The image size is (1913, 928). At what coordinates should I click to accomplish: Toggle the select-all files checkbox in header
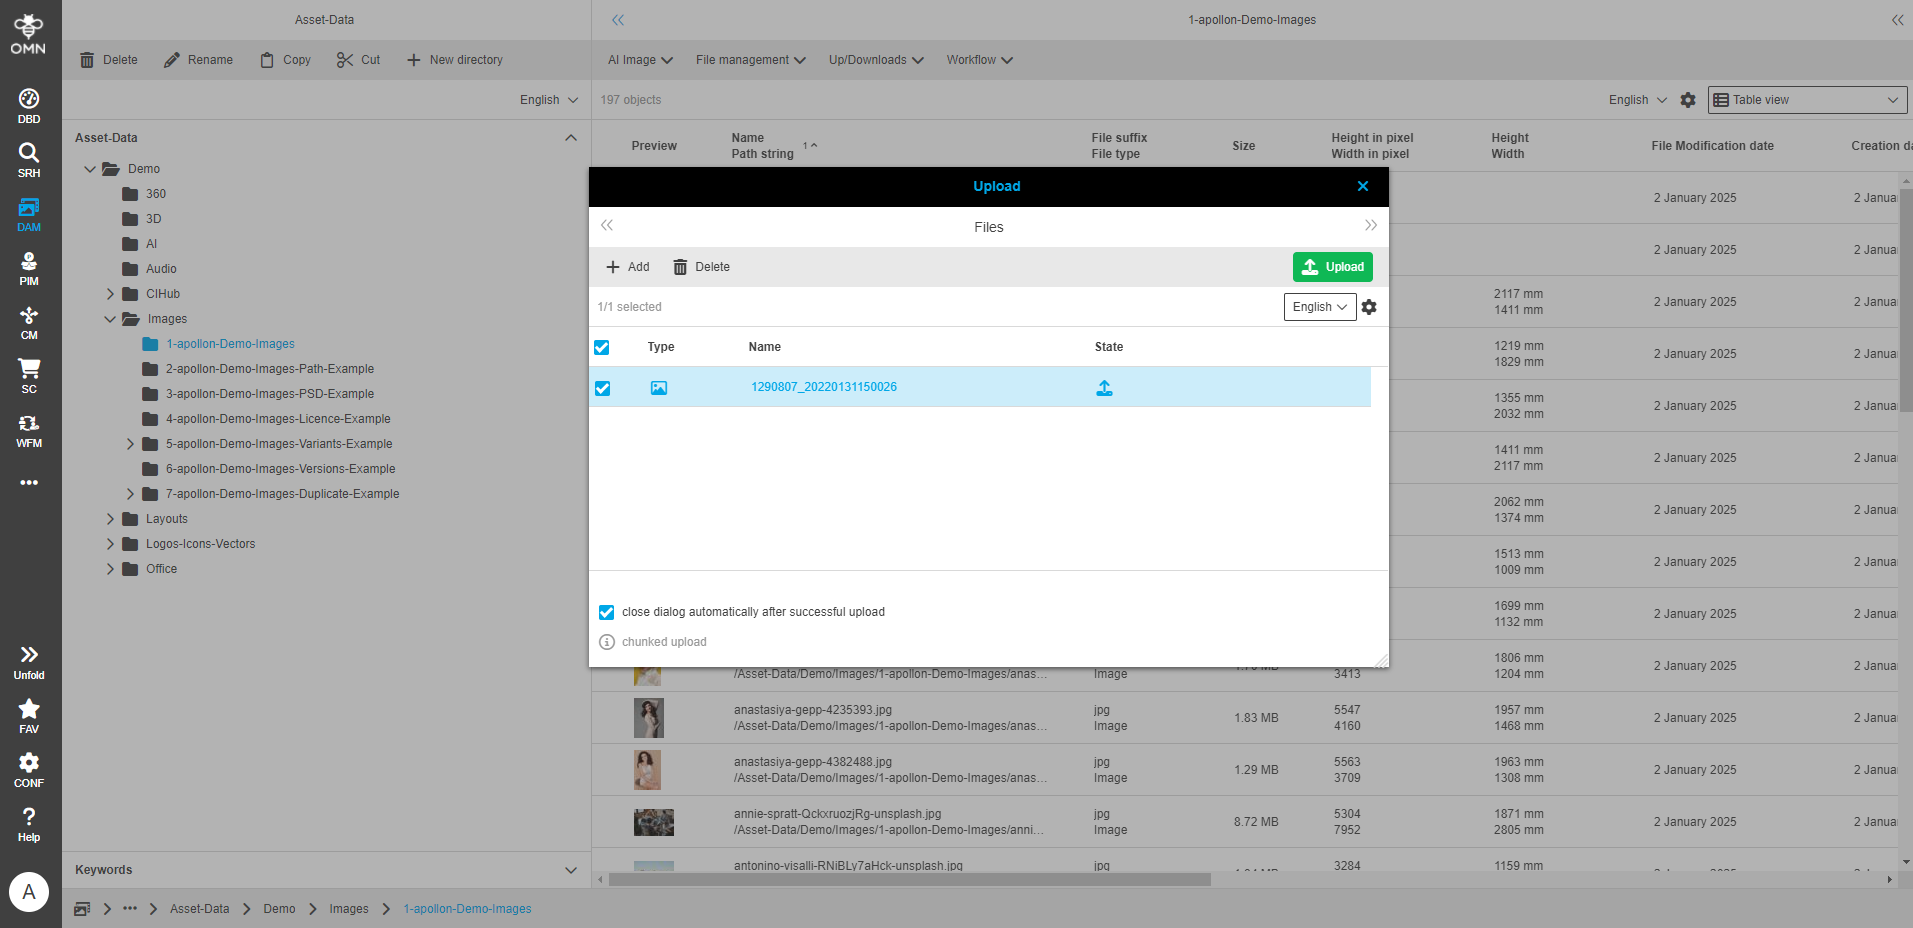pos(602,347)
